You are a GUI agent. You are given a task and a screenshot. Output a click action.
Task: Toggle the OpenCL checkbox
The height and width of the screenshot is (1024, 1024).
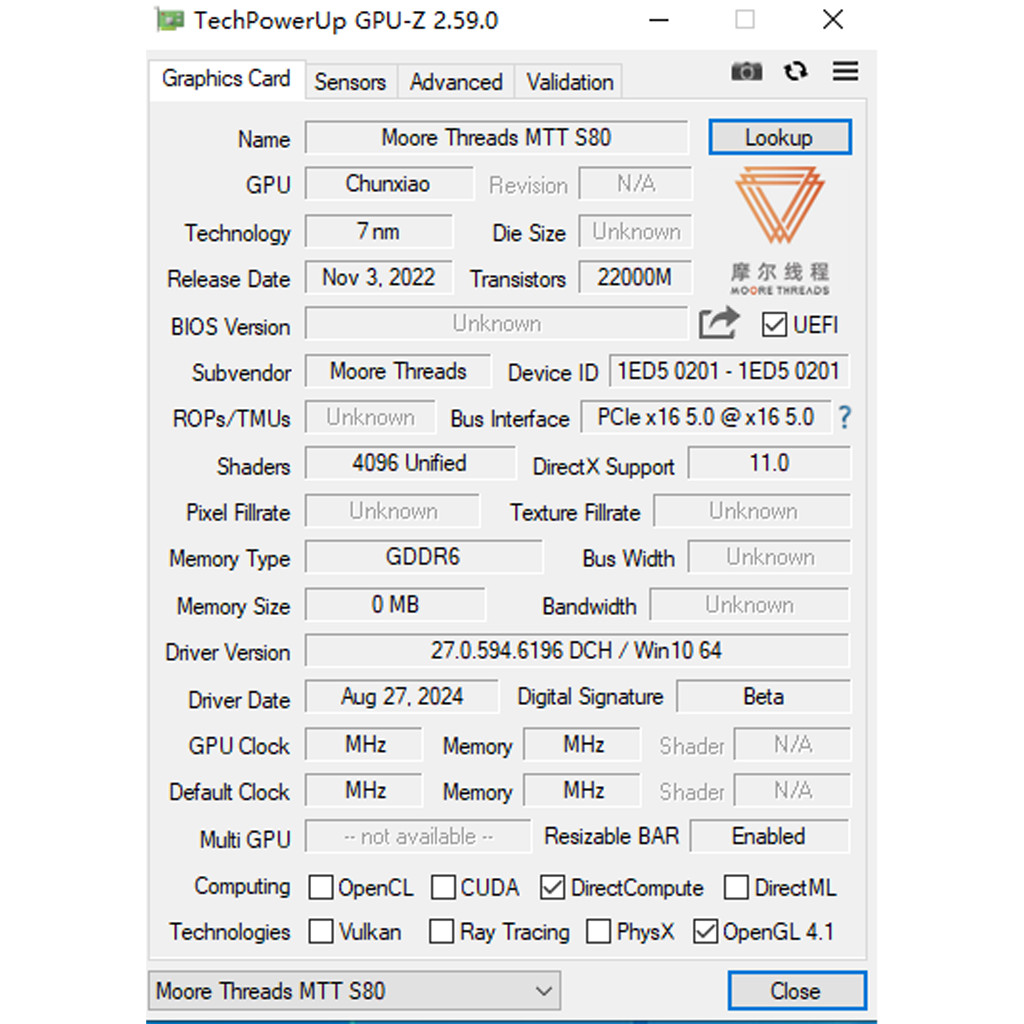(321, 887)
